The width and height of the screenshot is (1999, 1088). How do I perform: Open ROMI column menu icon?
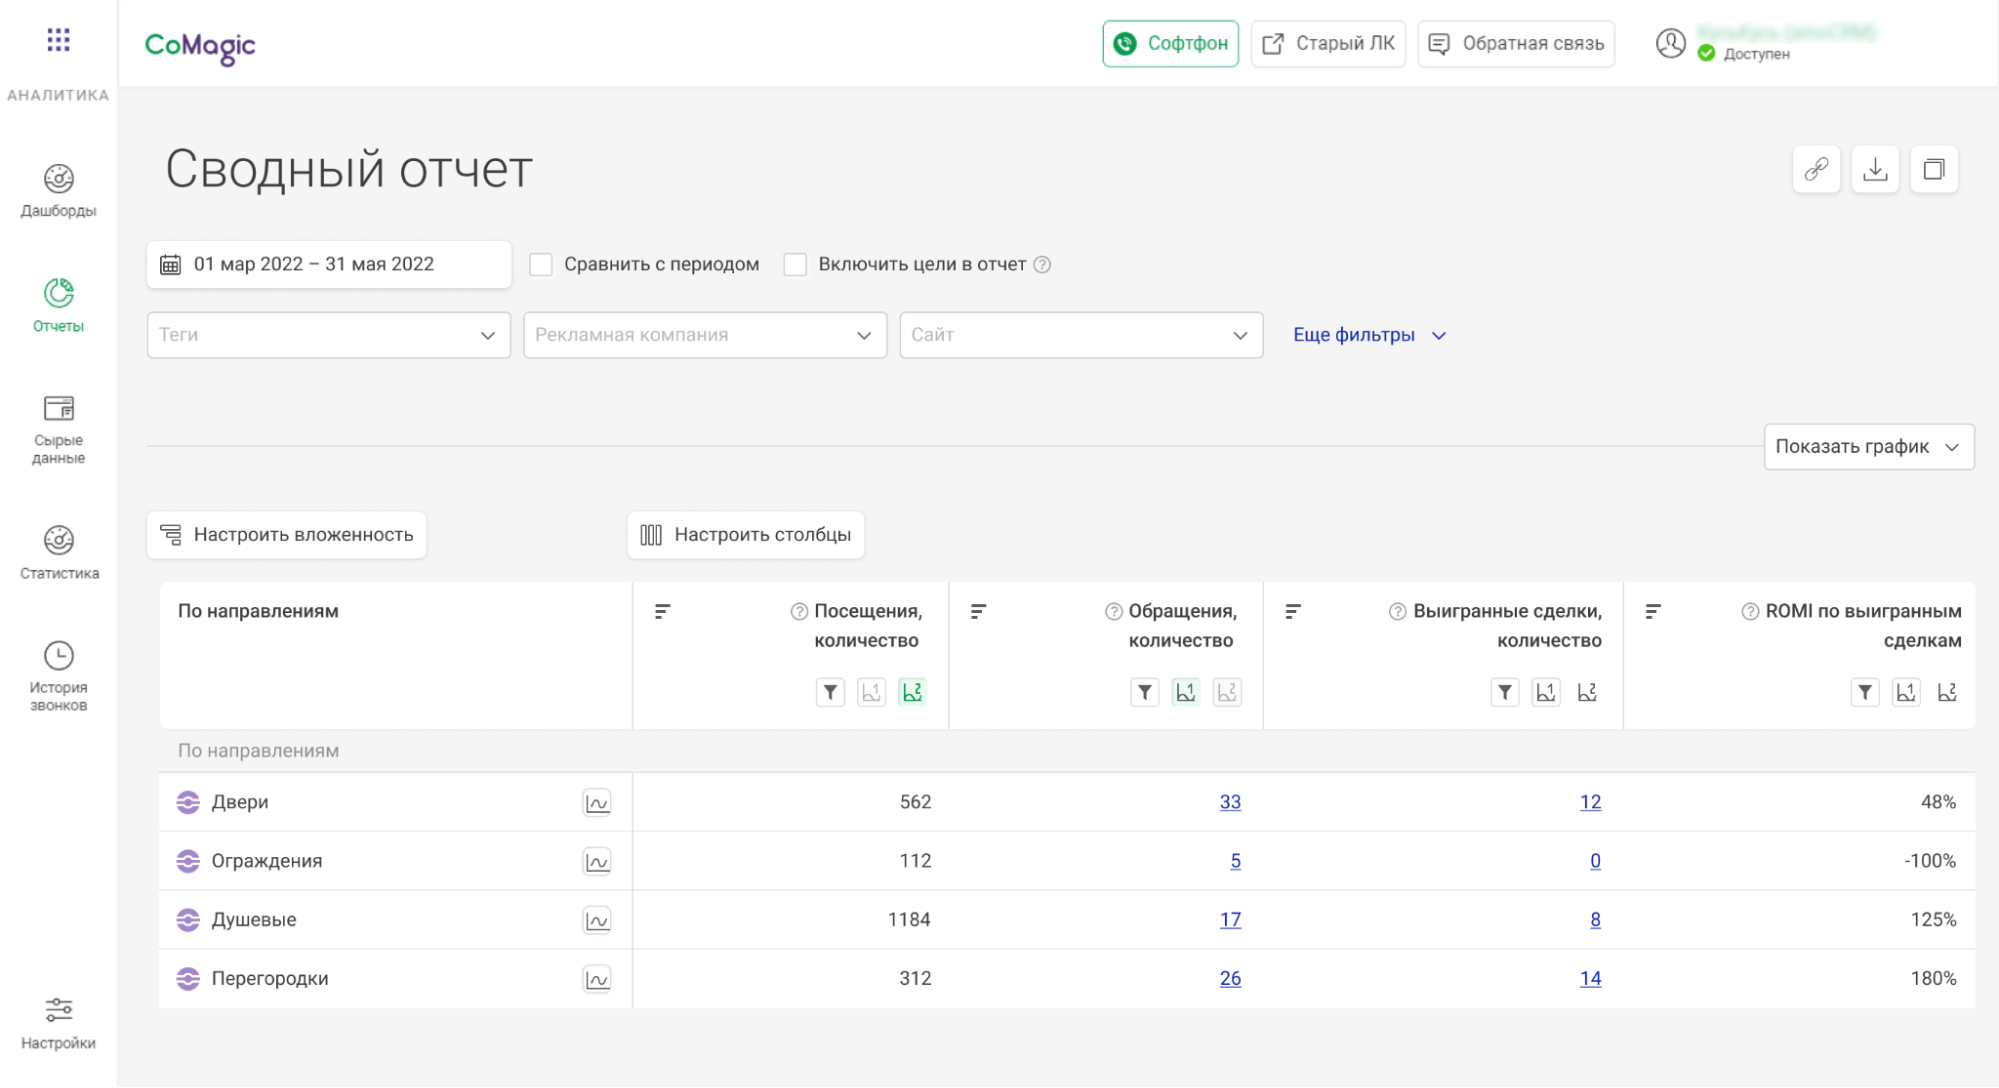(x=1653, y=611)
